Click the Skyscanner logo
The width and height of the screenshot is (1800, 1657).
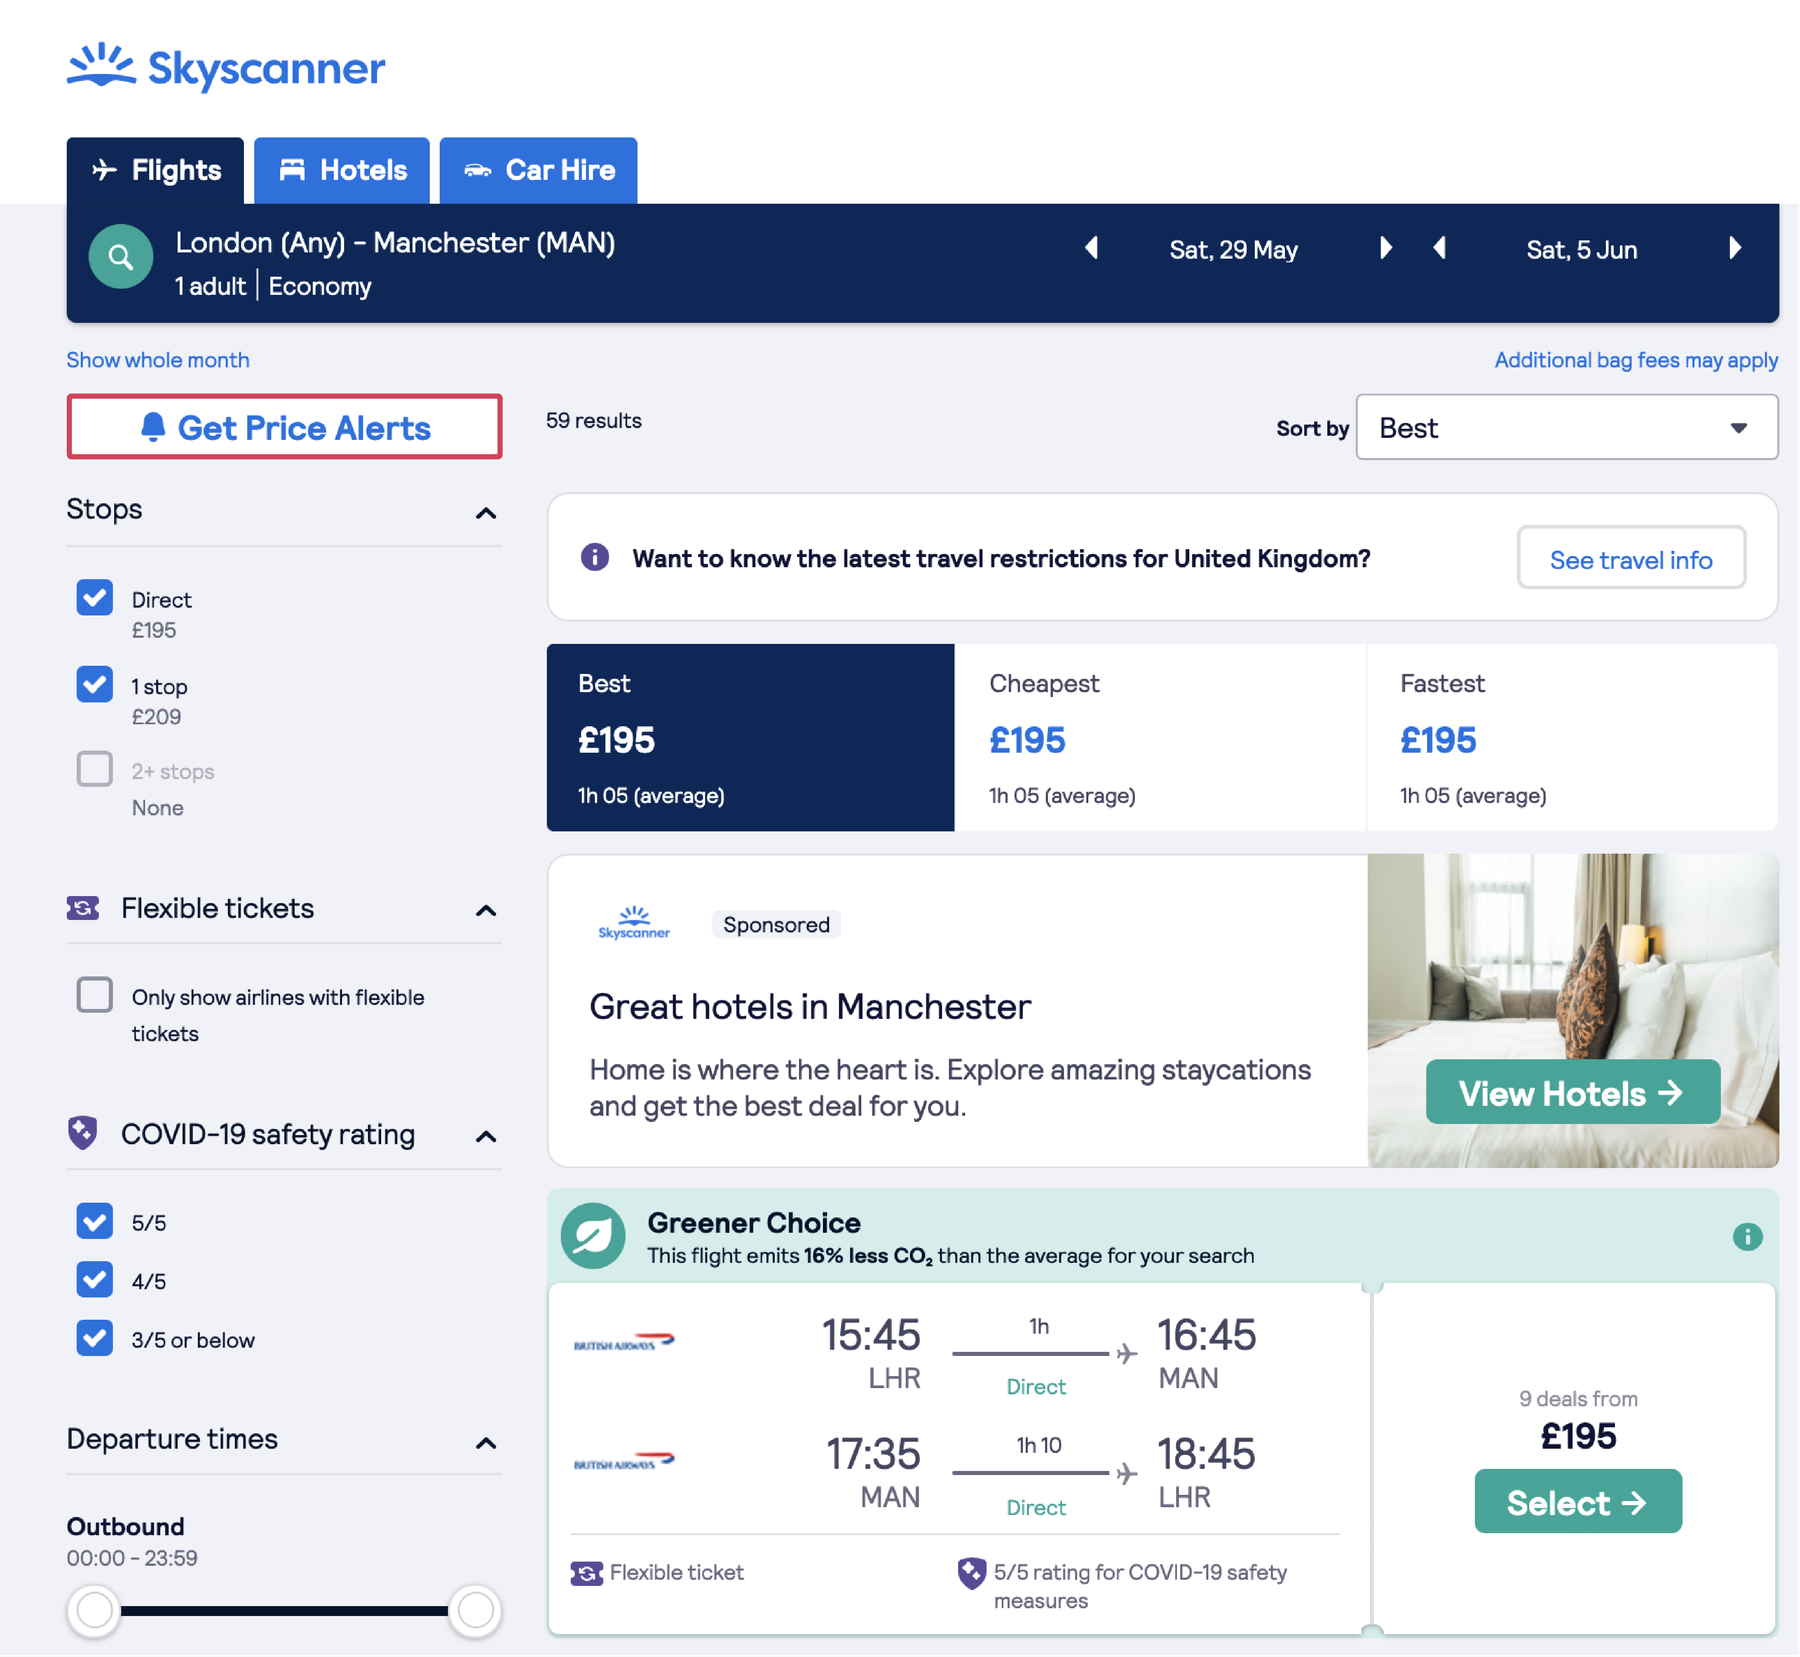click(x=226, y=67)
